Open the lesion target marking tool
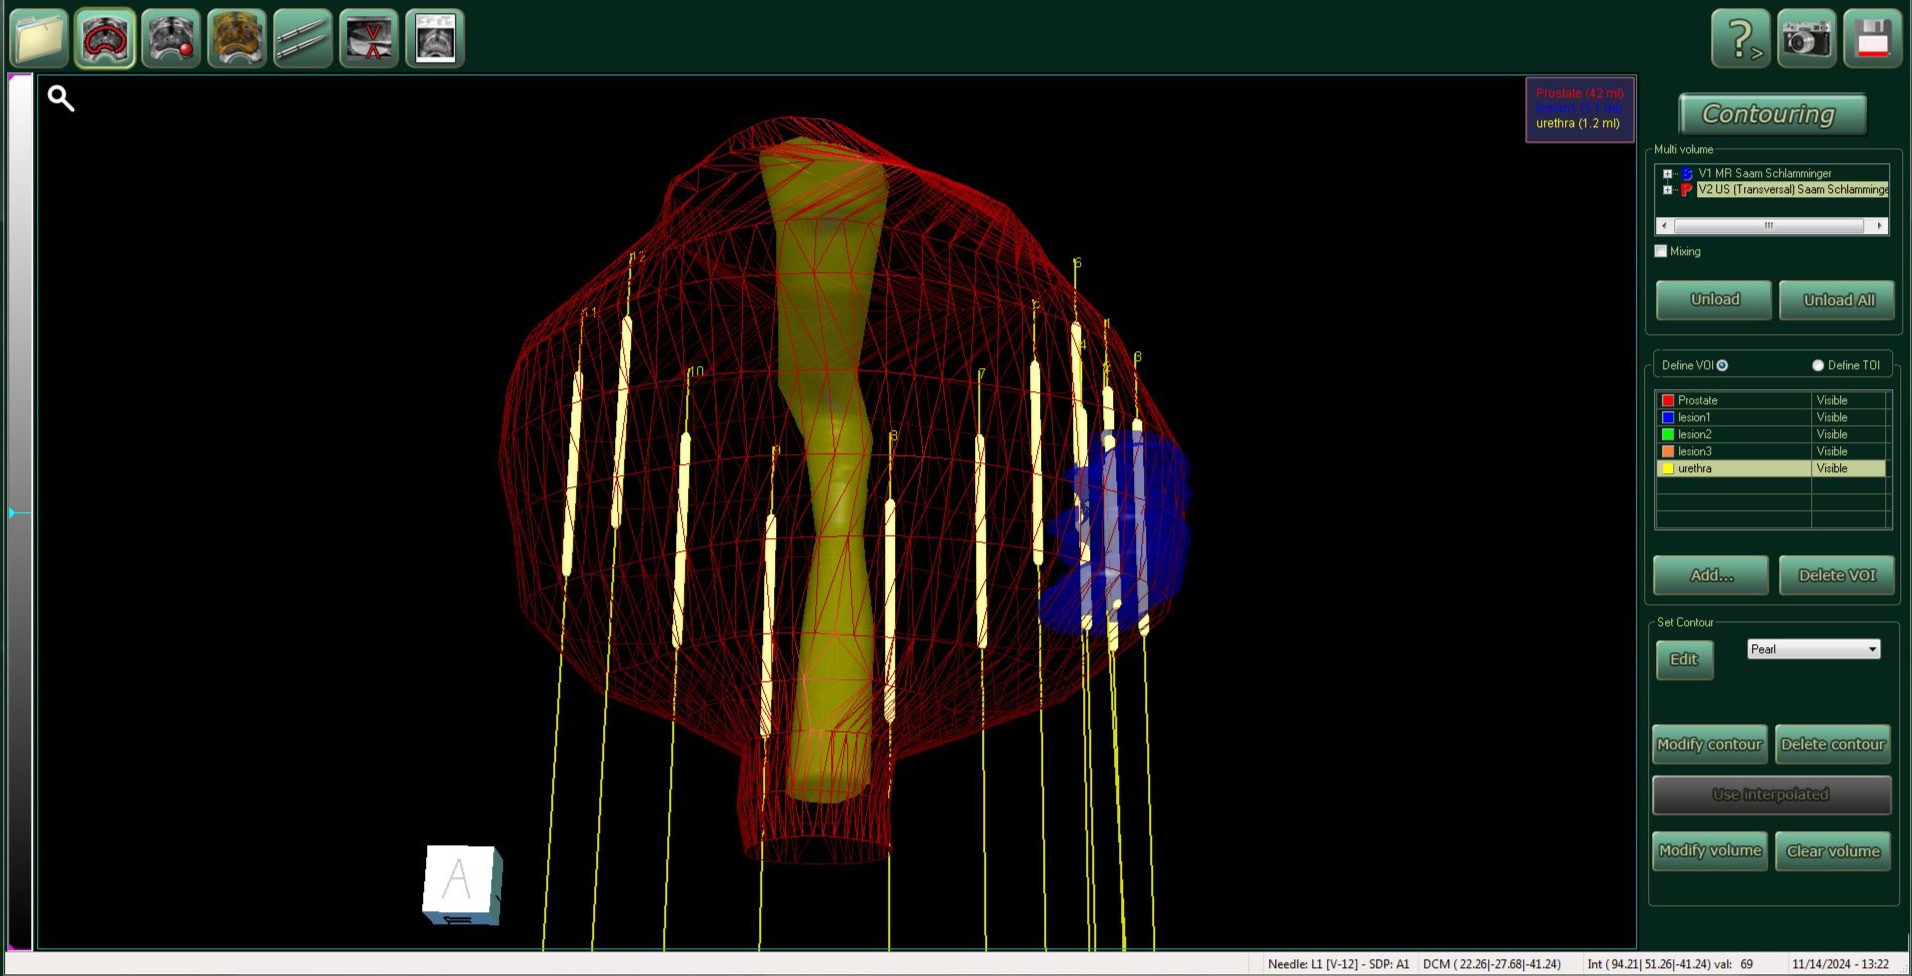 171,39
